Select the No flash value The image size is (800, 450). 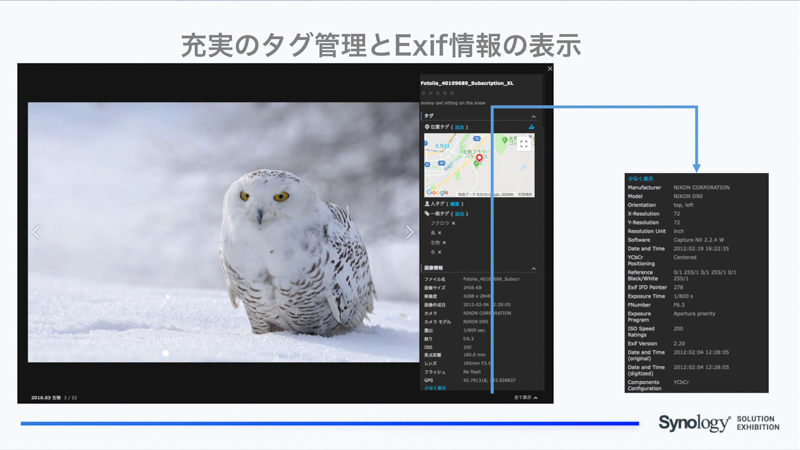tap(472, 372)
